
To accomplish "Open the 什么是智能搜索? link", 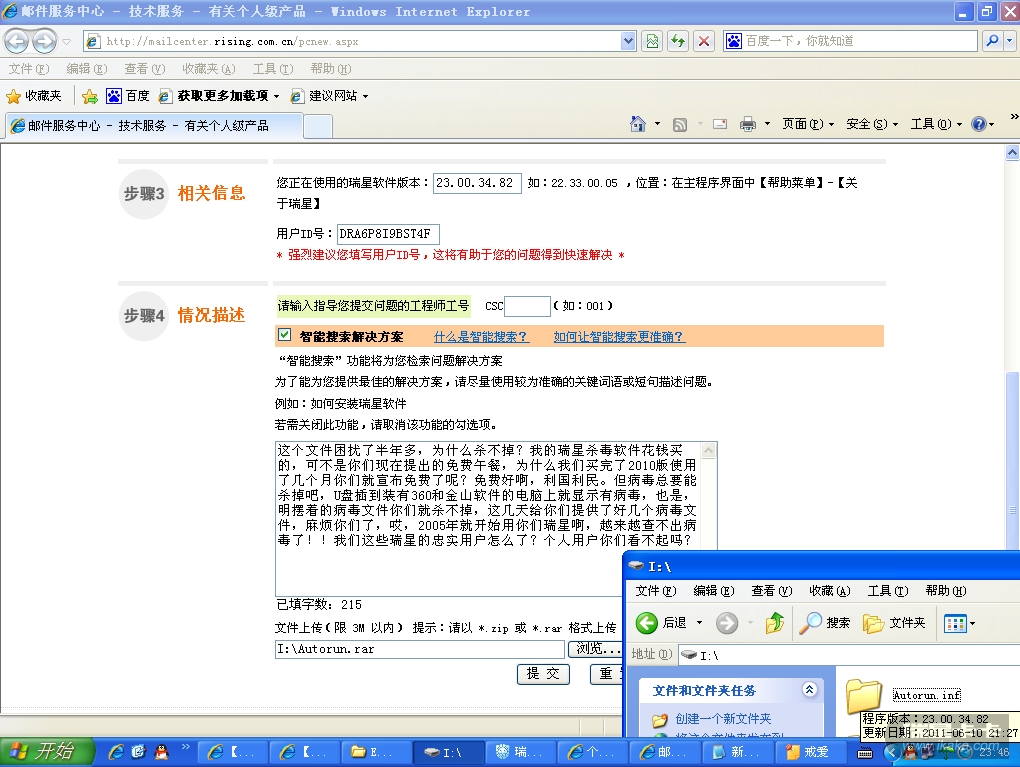I will [x=480, y=337].
